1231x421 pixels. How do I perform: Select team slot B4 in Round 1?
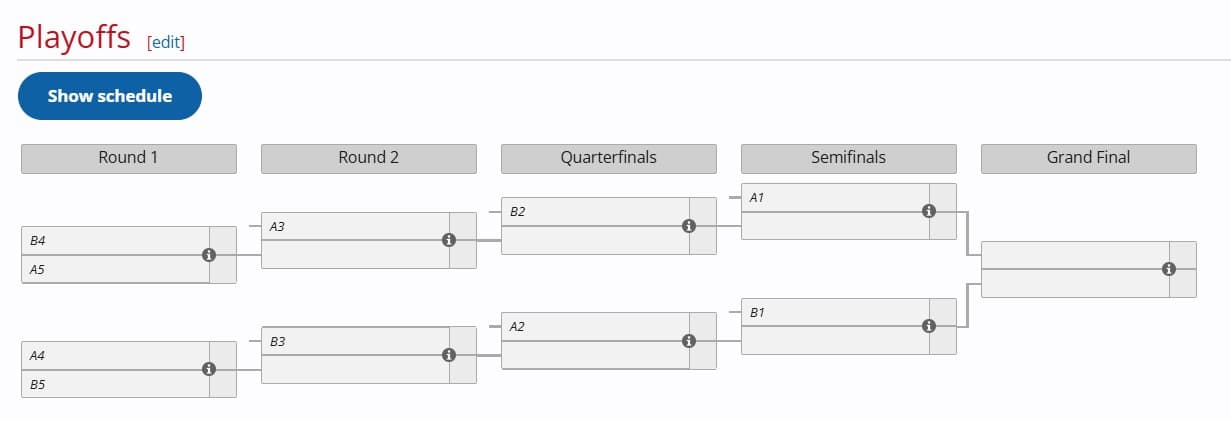click(115, 241)
